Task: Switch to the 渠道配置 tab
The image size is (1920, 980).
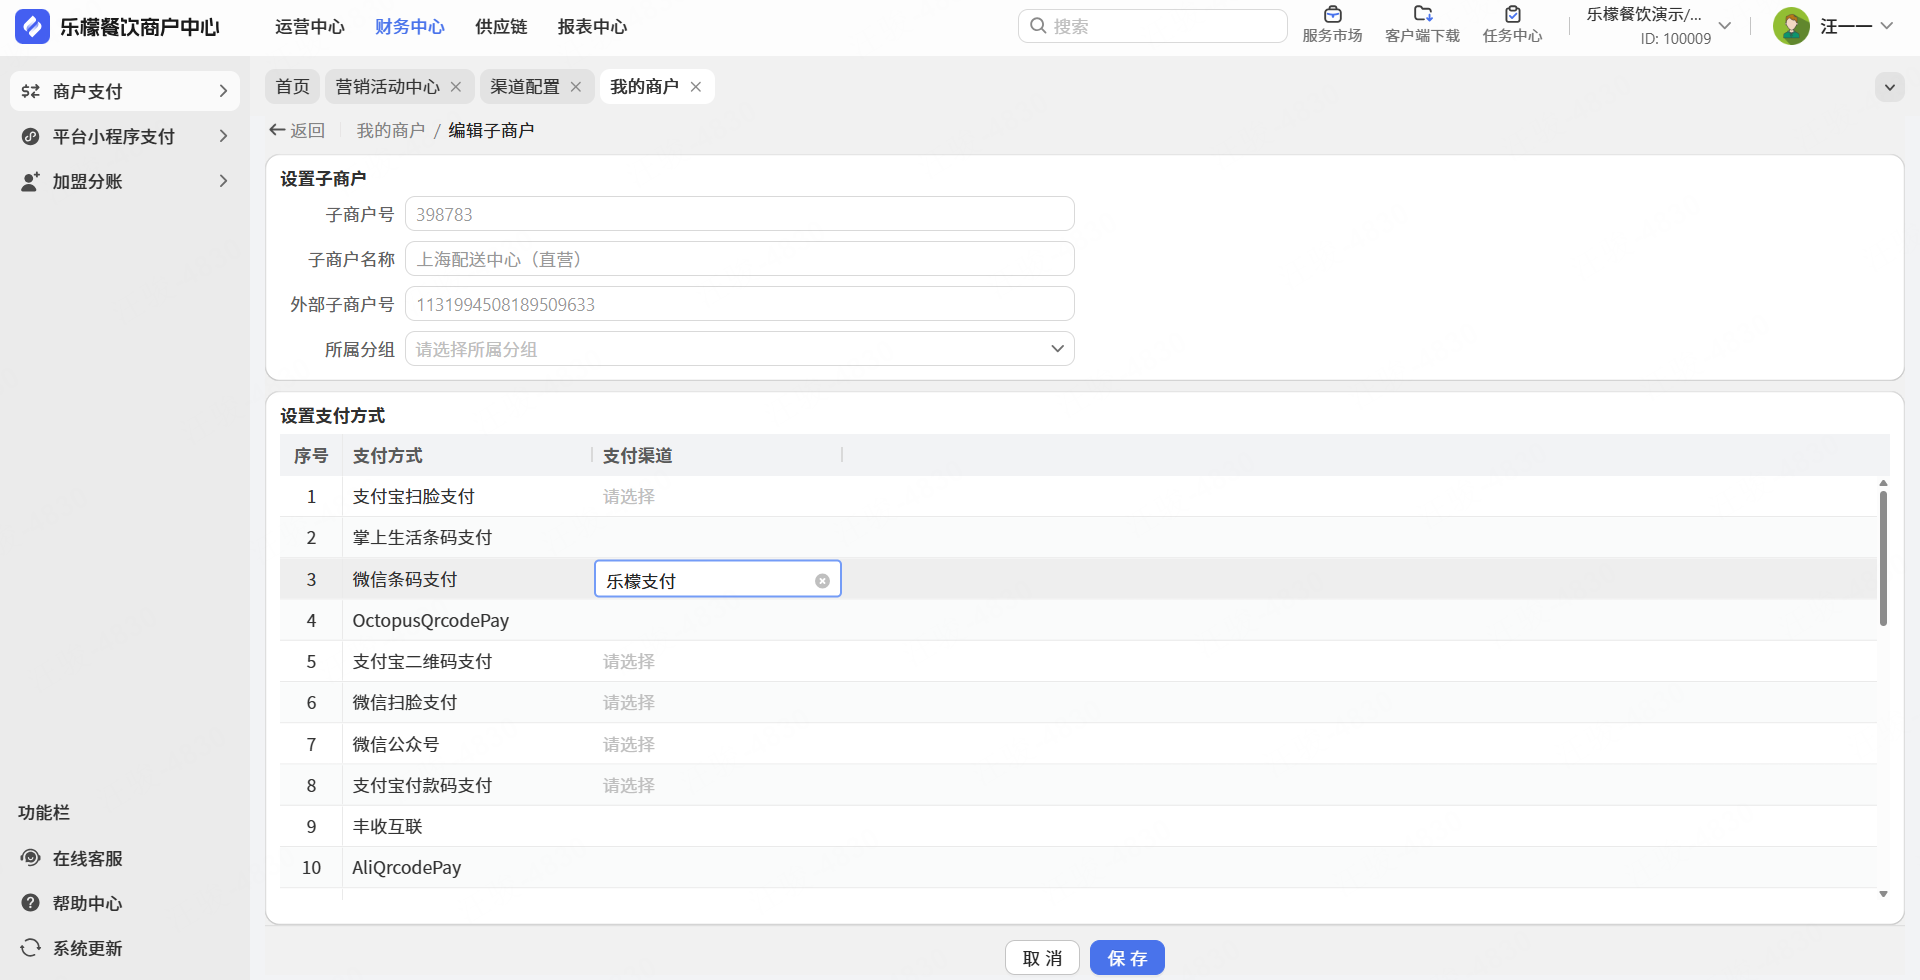Action: [525, 87]
